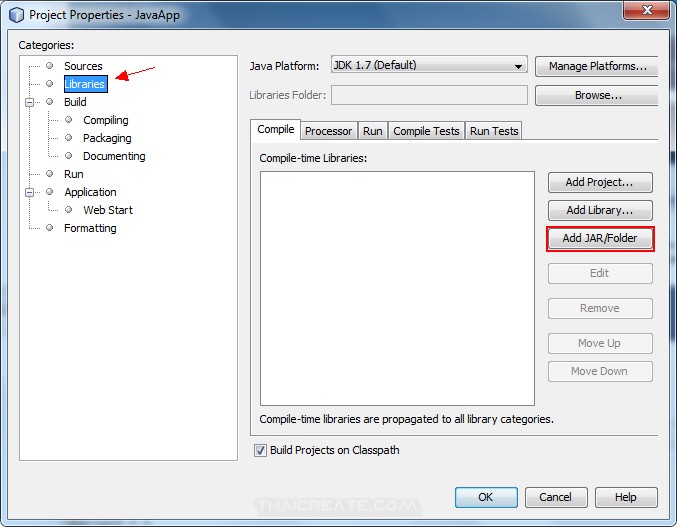Click the Add Project button
Image resolution: width=677 pixels, height=527 pixels.
[600, 182]
